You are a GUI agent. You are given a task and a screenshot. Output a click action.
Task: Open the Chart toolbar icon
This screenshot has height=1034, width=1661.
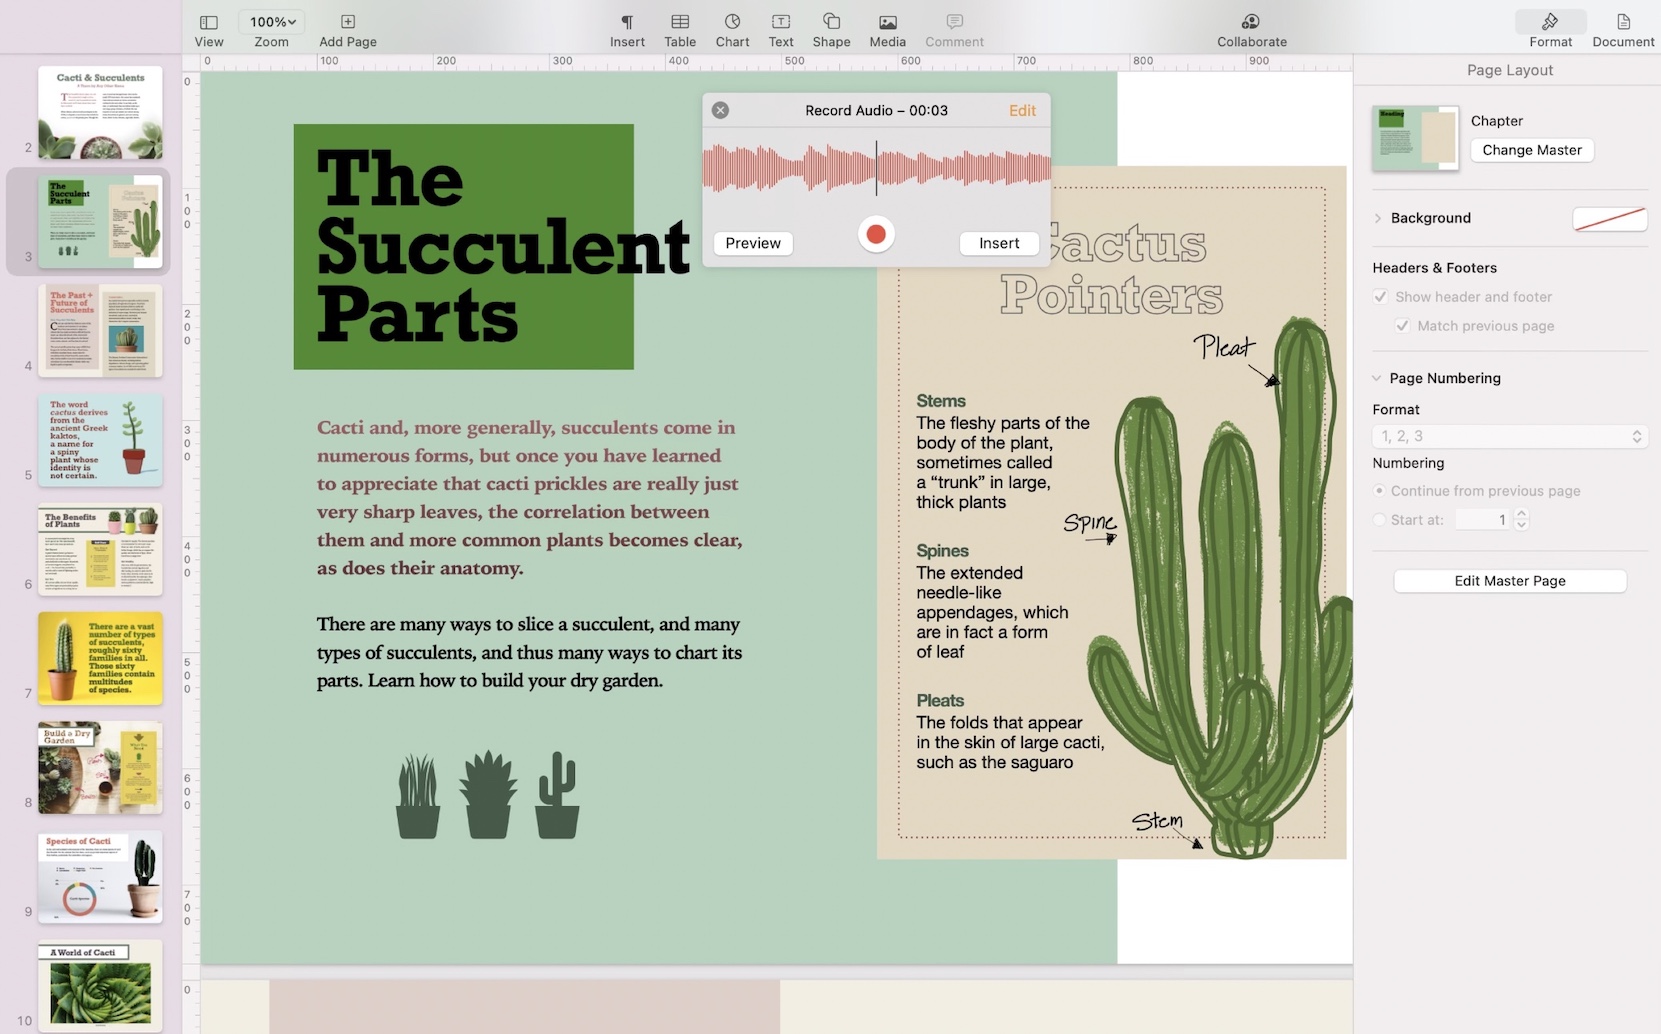coord(732,22)
